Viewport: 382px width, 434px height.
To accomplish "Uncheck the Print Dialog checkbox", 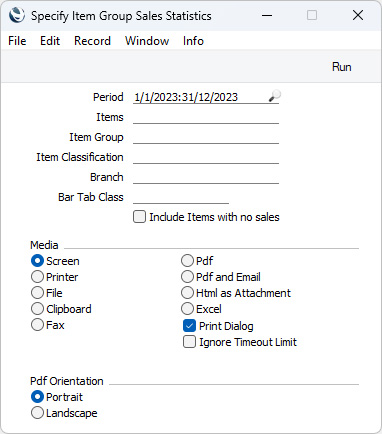I will [189, 326].
